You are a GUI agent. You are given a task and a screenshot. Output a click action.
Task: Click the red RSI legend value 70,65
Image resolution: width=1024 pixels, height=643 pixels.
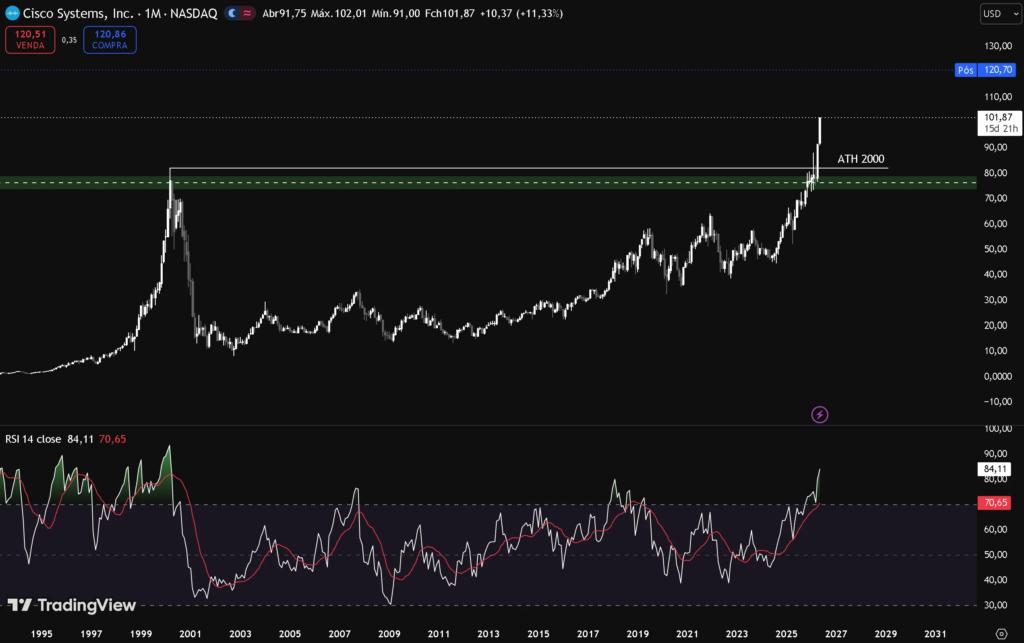pos(112,439)
